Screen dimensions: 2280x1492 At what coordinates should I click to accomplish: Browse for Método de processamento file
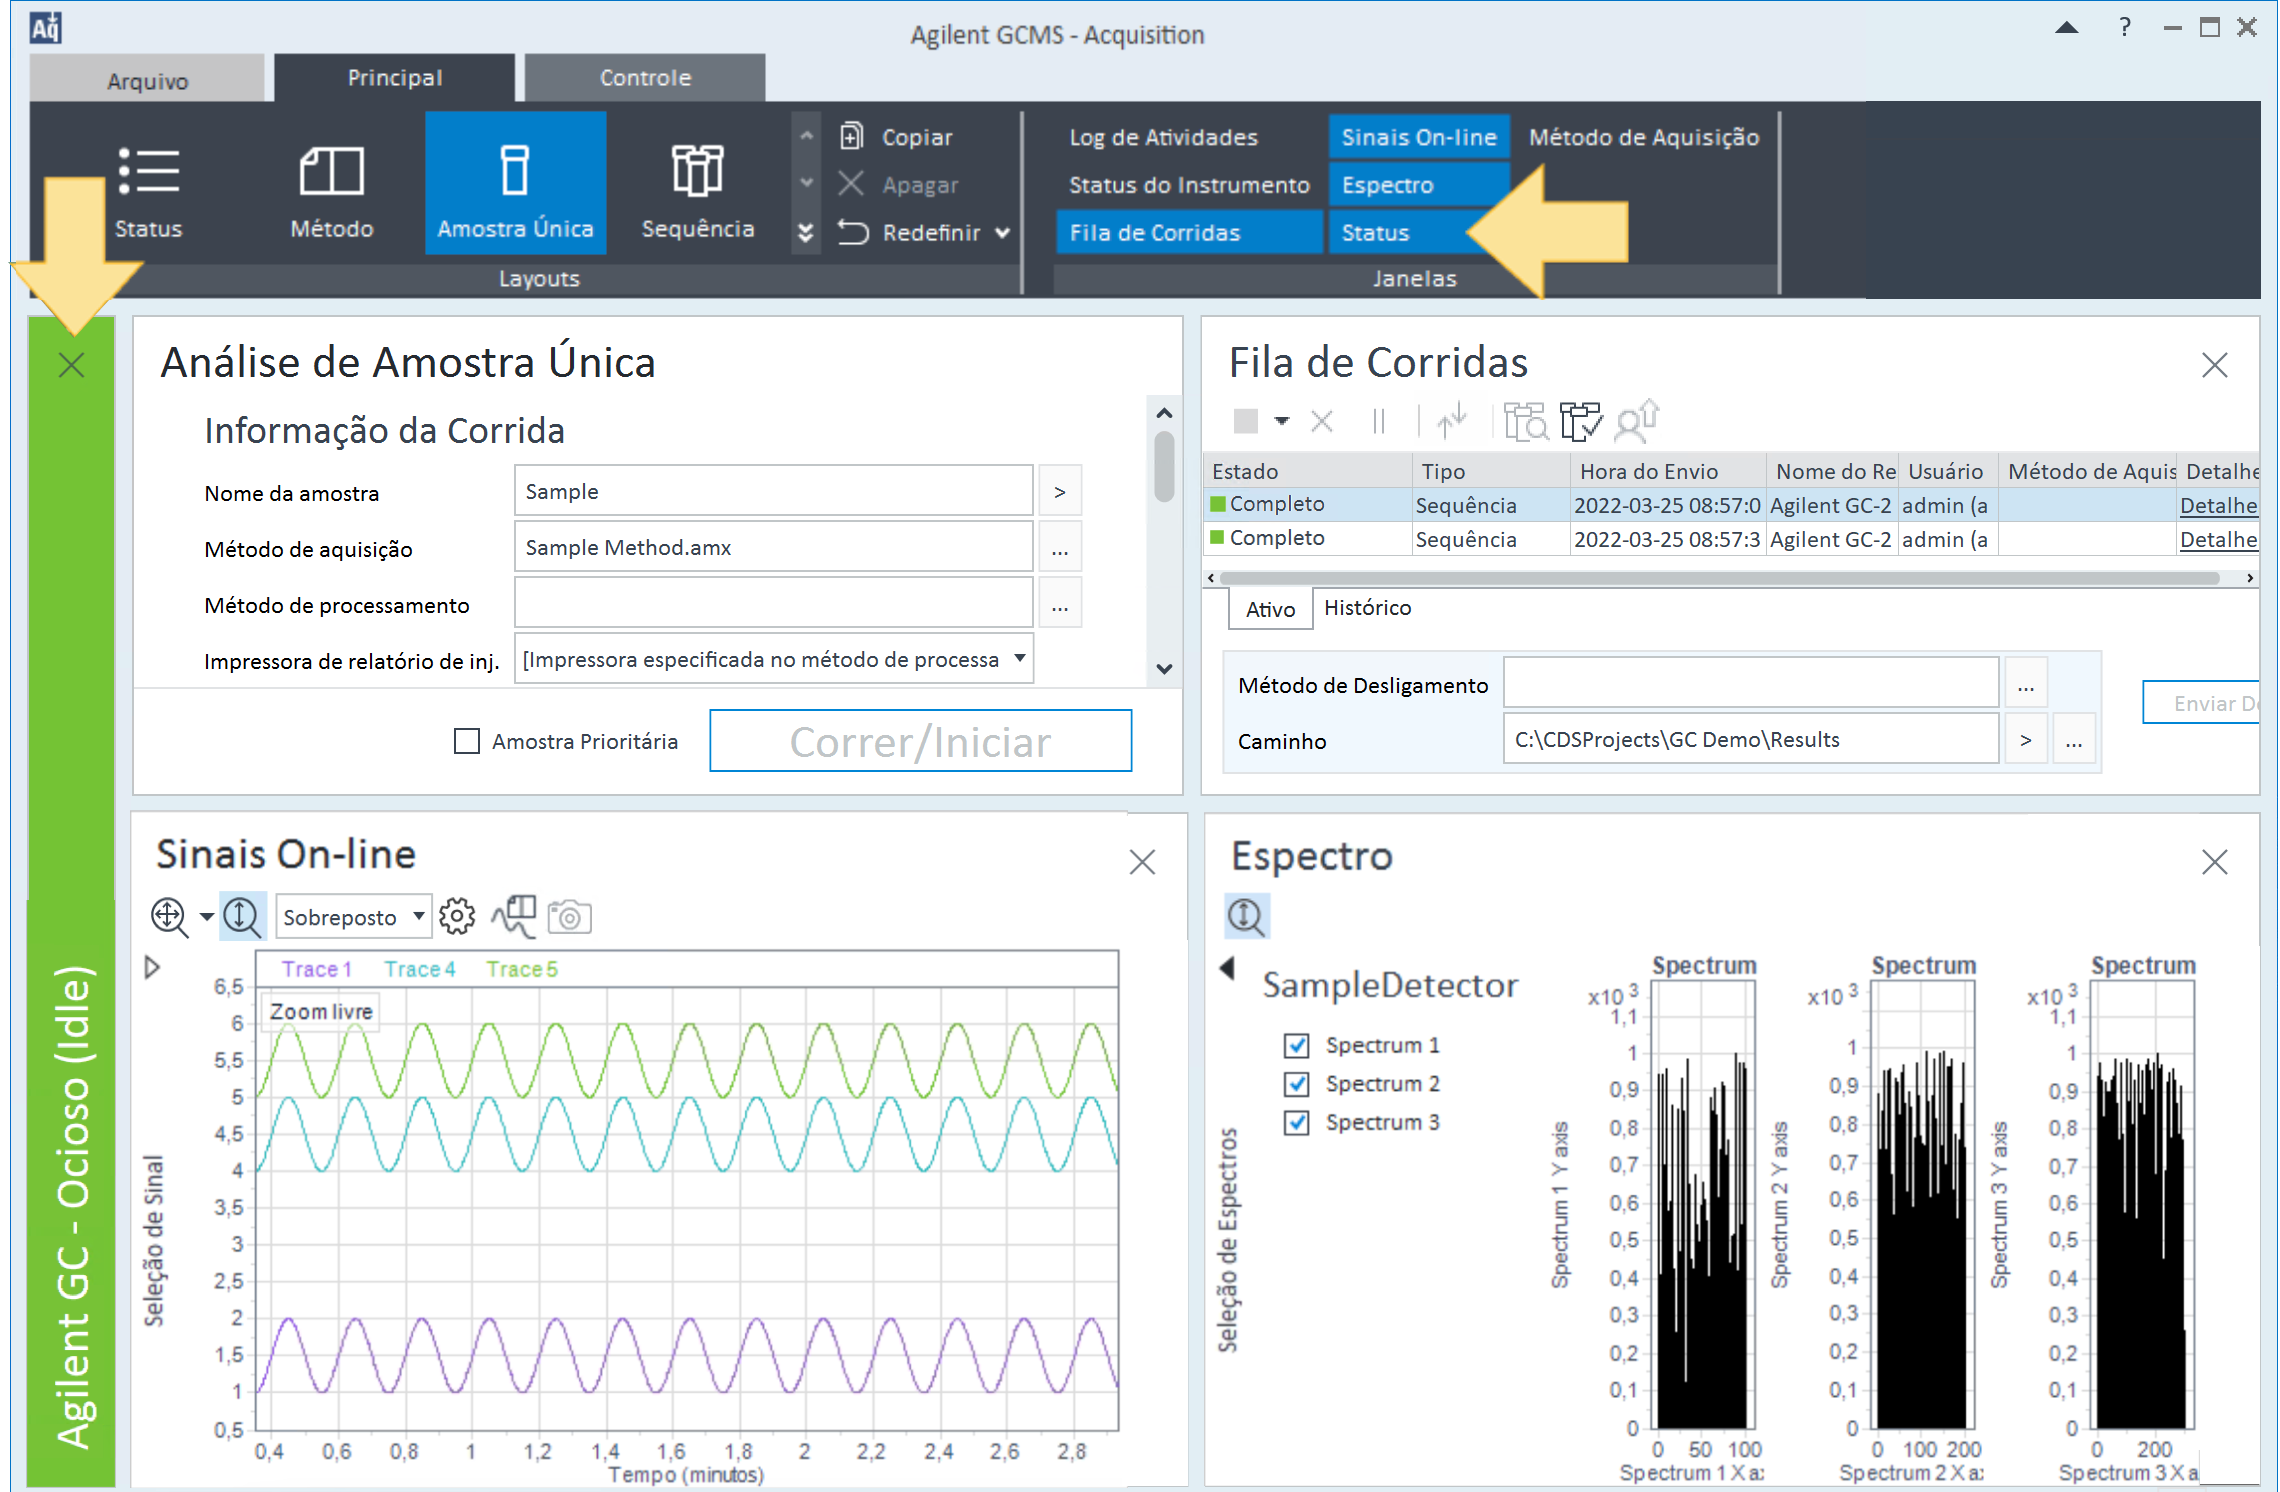pyautogui.click(x=1060, y=604)
